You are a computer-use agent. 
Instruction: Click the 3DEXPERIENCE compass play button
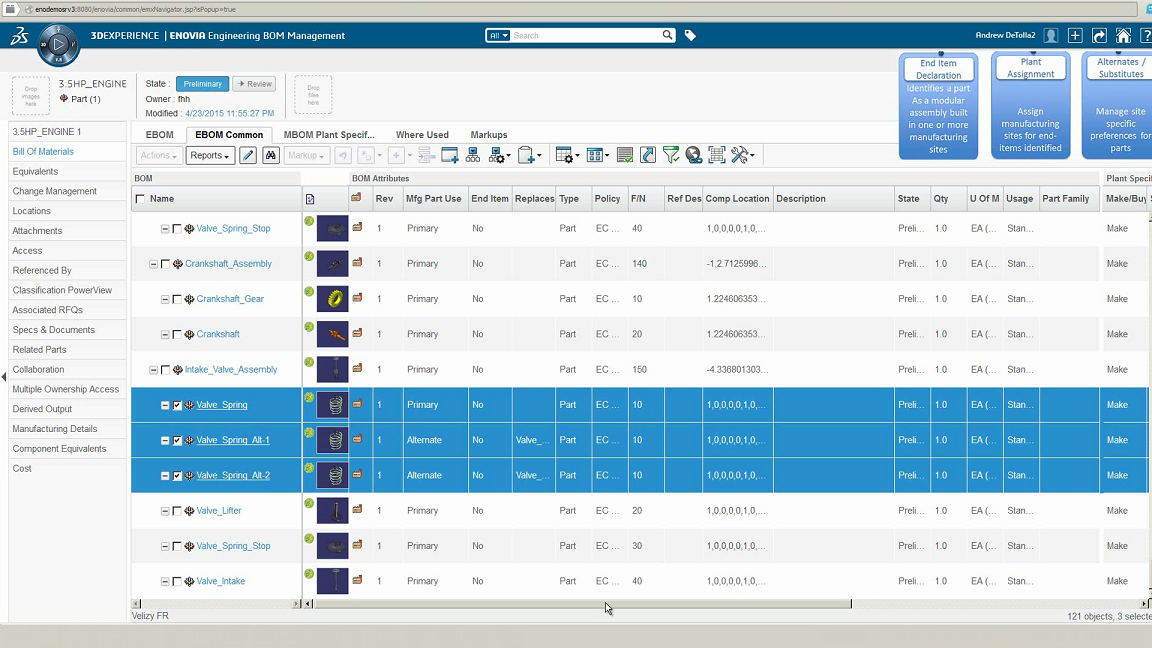pos(58,44)
